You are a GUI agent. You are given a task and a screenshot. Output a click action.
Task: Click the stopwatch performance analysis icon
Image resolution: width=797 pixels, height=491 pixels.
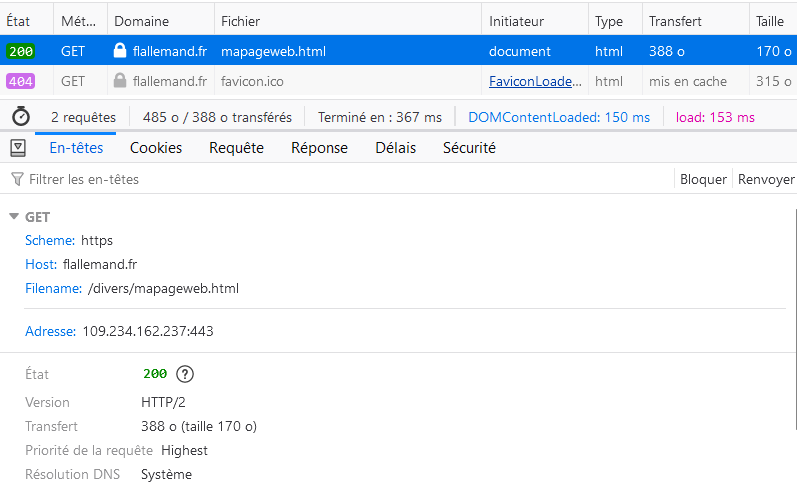tap(19, 117)
